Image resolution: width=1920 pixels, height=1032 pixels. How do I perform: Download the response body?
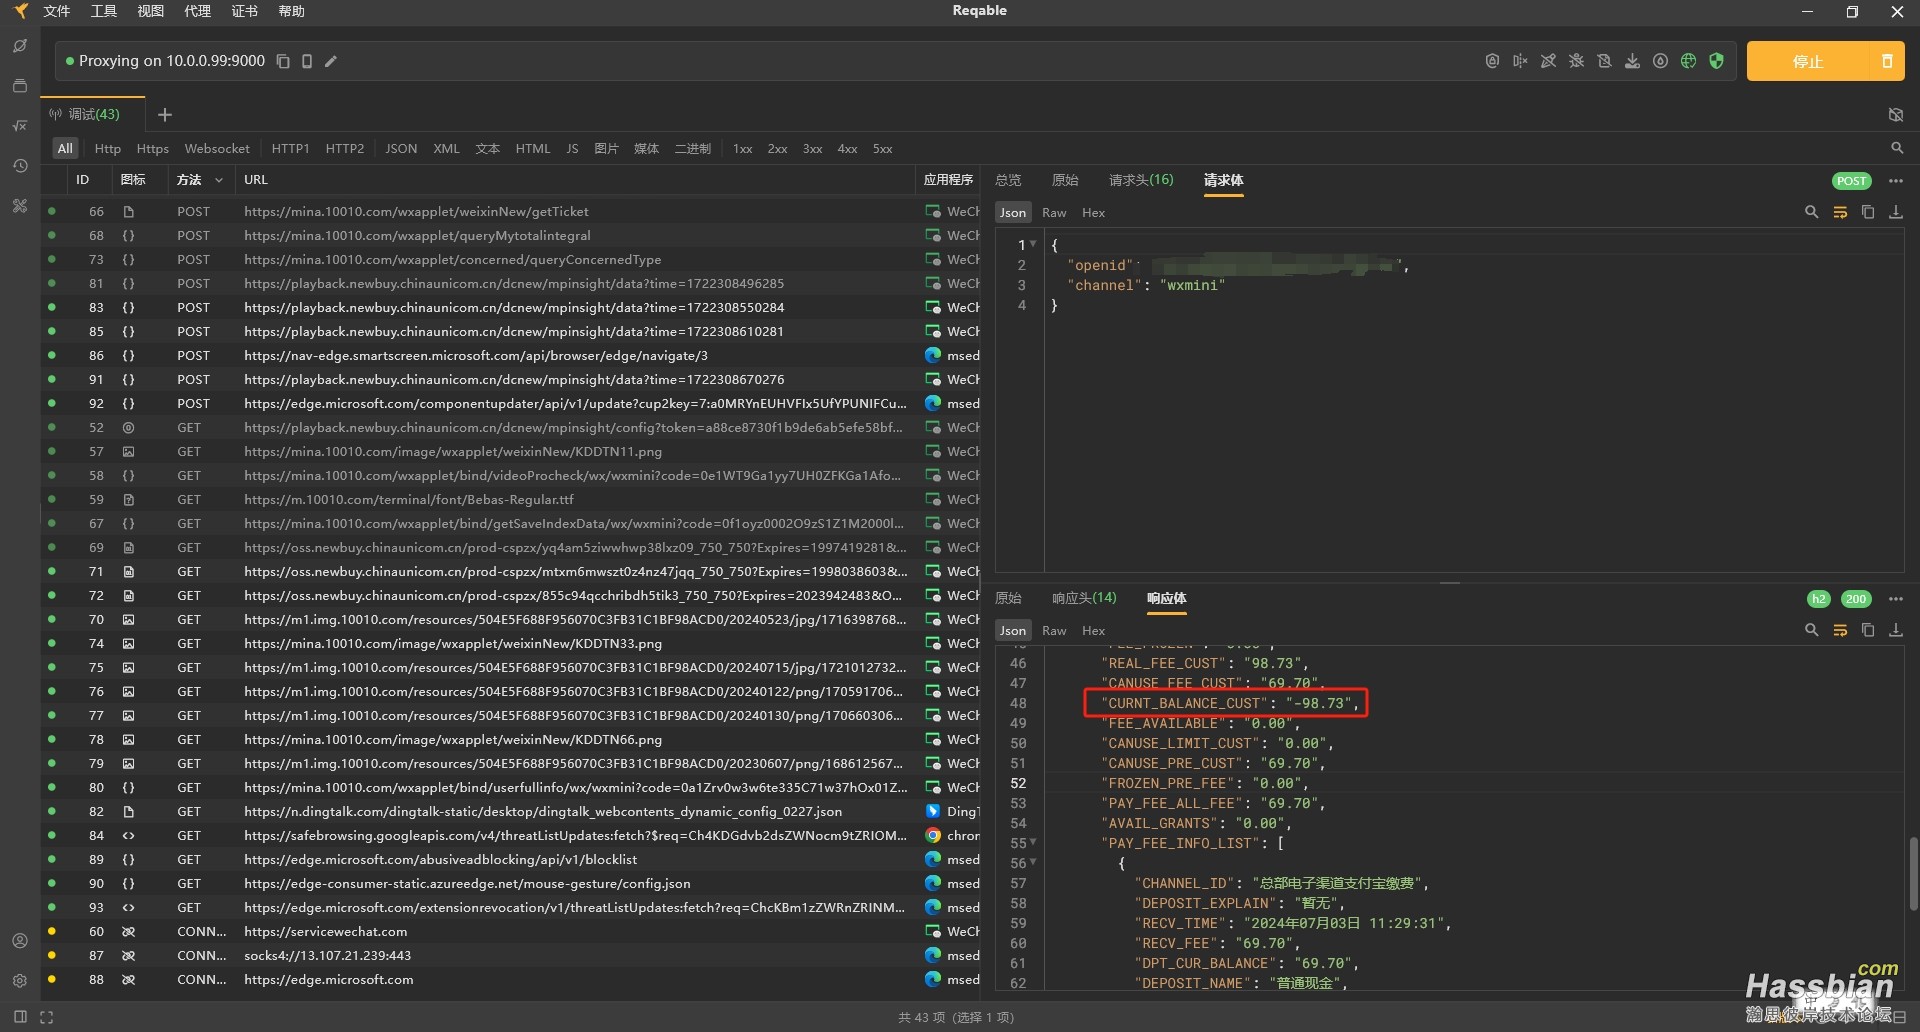[1895, 630]
